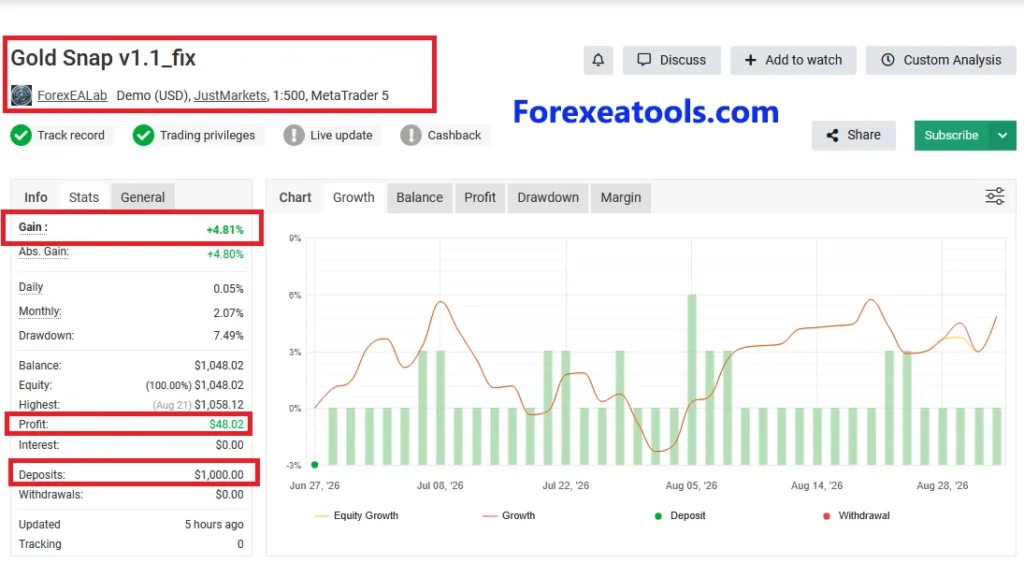Switch to the Info tab
1024x563 pixels.
point(36,197)
